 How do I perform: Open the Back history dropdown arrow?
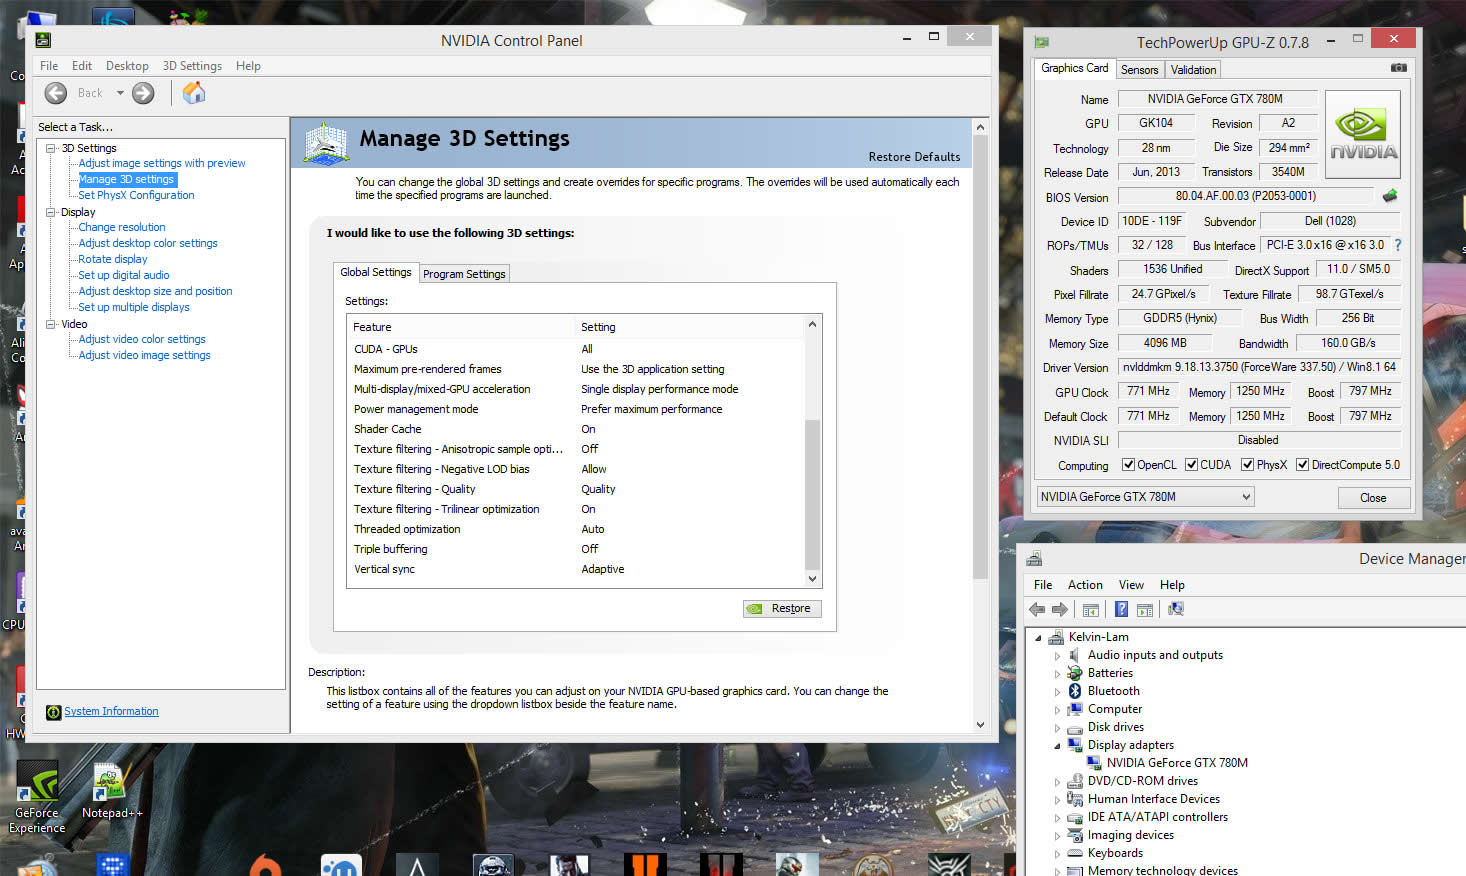tap(120, 93)
